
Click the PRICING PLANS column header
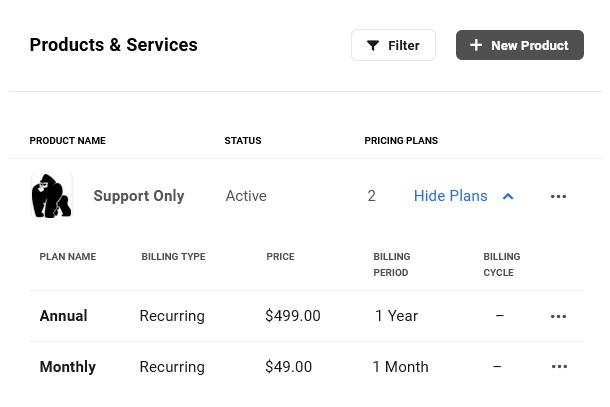click(401, 140)
